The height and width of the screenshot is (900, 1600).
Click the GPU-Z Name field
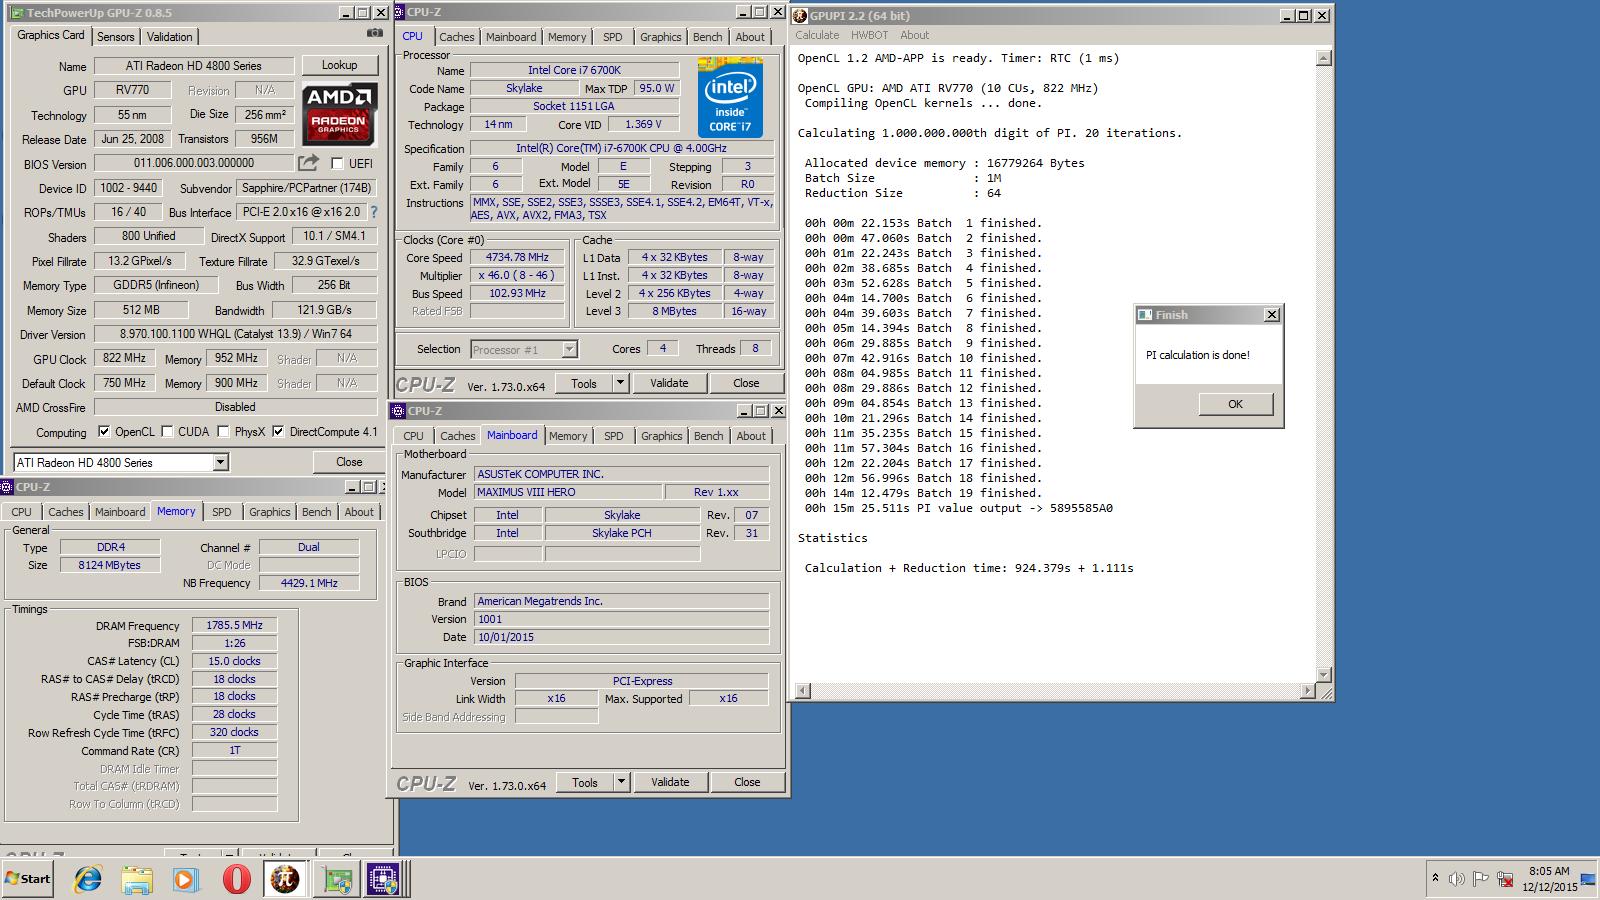pyautogui.click(x=194, y=66)
